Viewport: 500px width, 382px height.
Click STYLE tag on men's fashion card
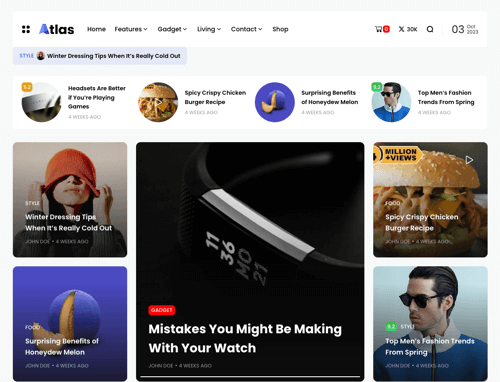(x=407, y=326)
